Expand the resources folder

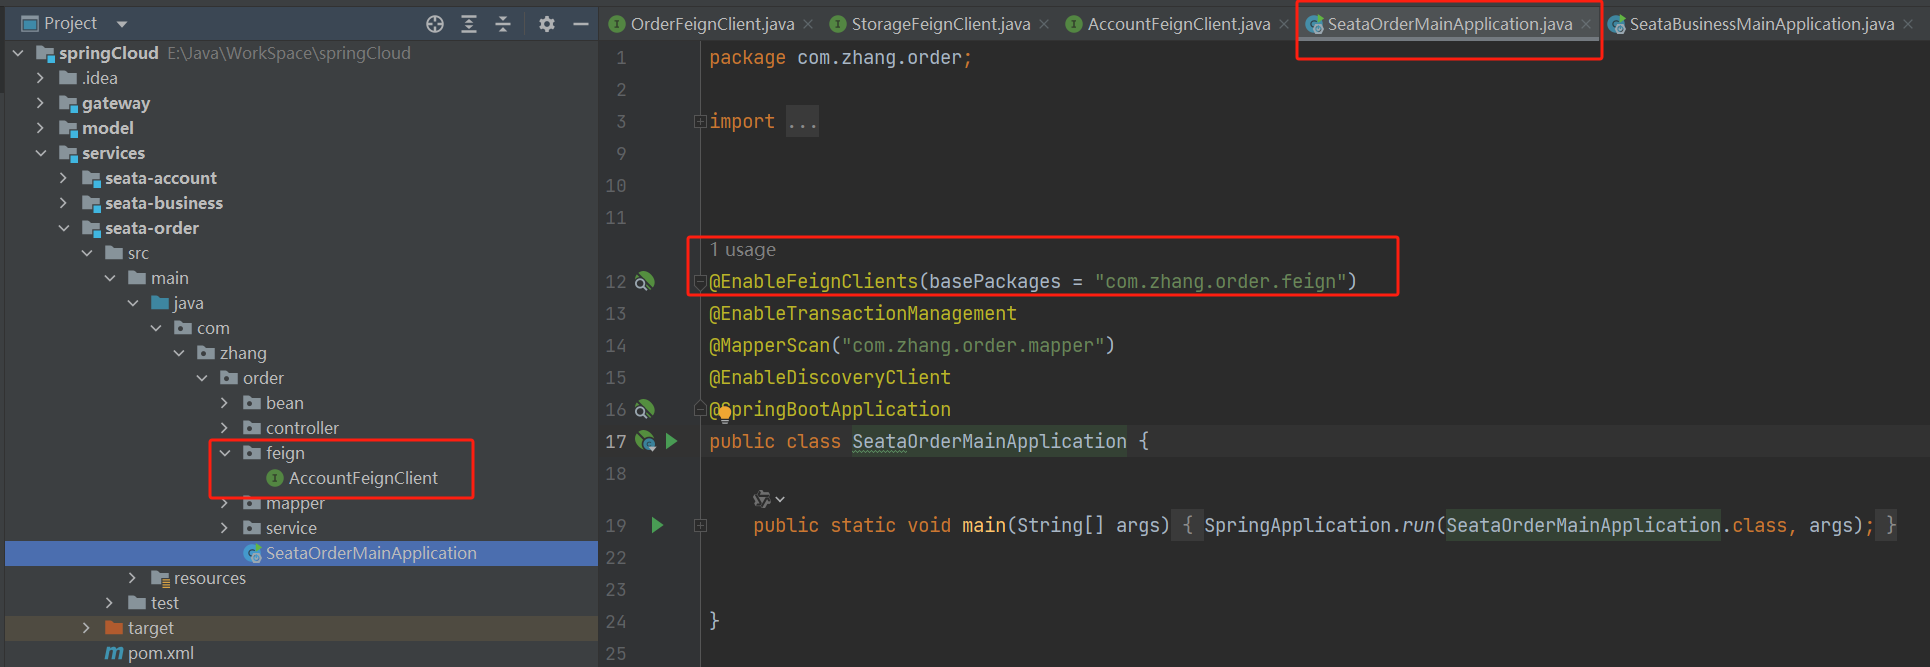(132, 578)
